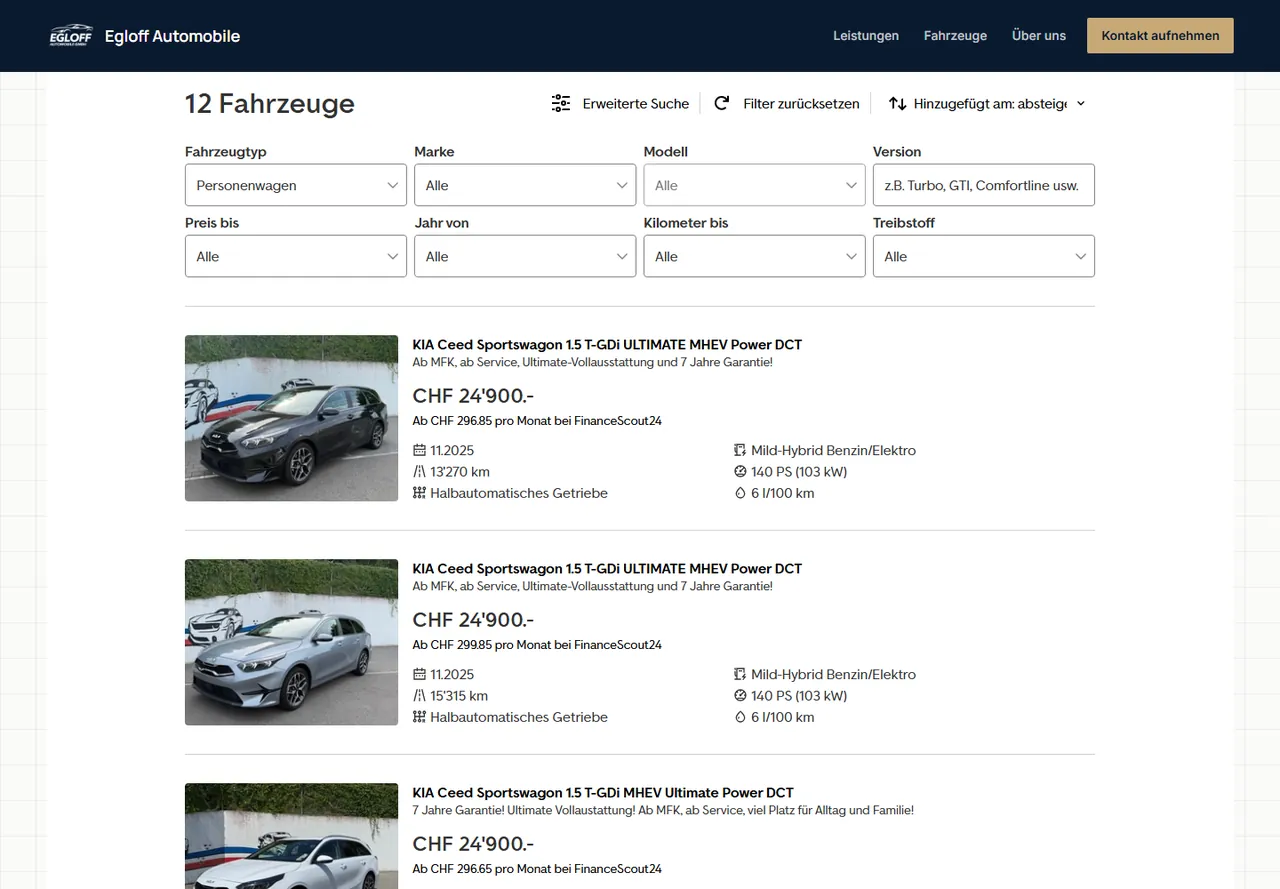Click the consumption drop icon in the silver KIA listing

tap(740, 717)
